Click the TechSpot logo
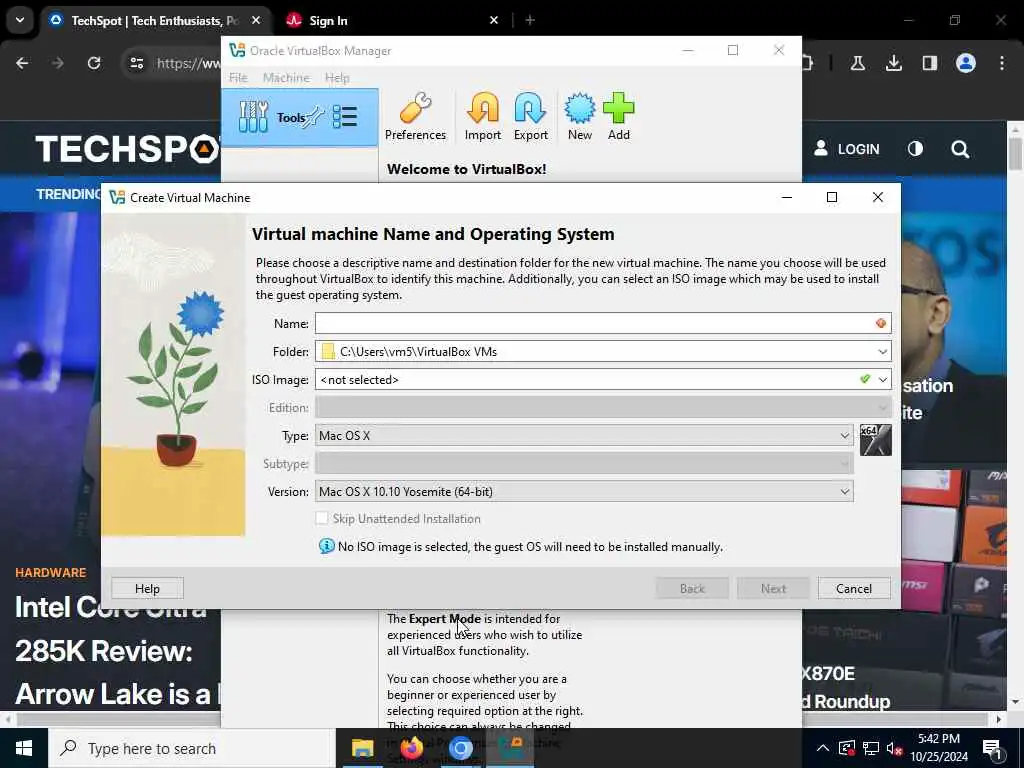The height and width of the screenshot is (768, 1024). [x=127, y=149]
